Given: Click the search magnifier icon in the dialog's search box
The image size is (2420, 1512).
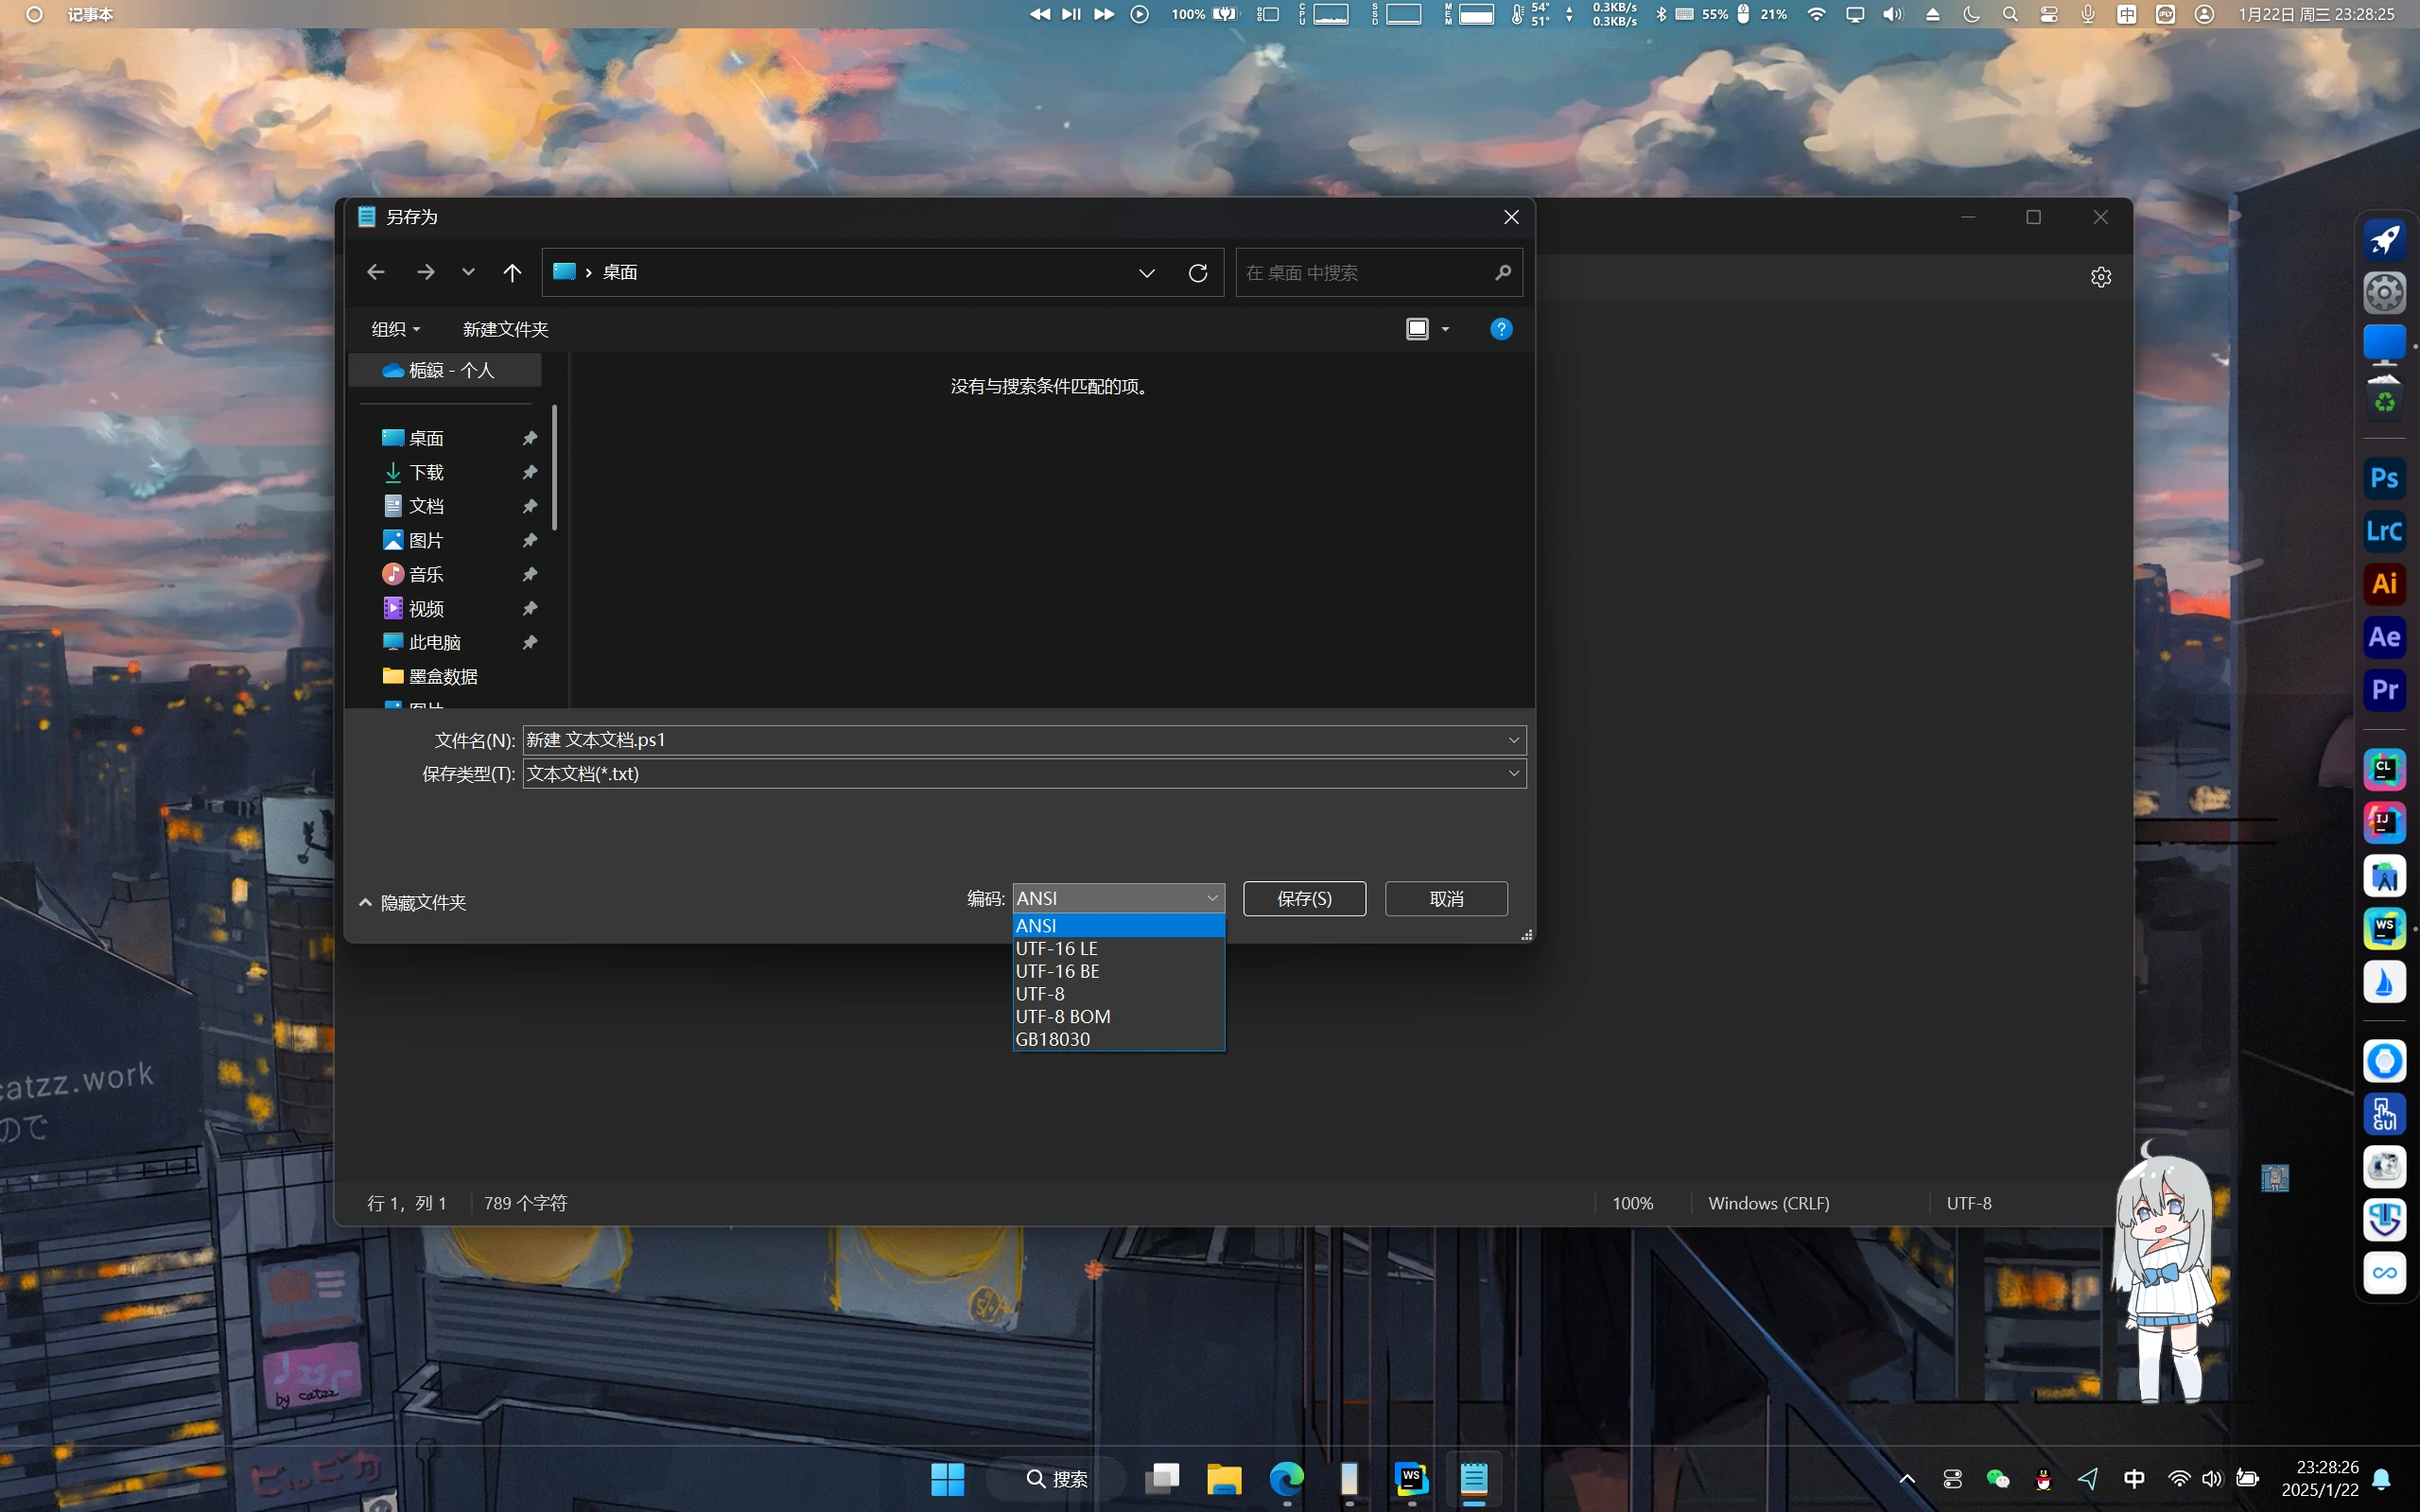Looking at the screenshot, I should pos(1502,272).
